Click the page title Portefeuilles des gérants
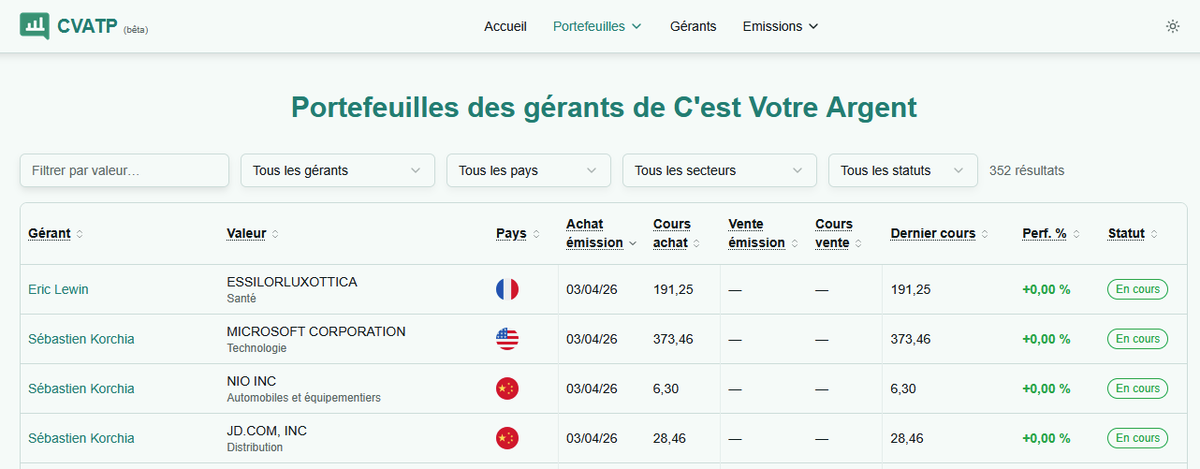The image size is (1200, 469). [x=604, y=107]
